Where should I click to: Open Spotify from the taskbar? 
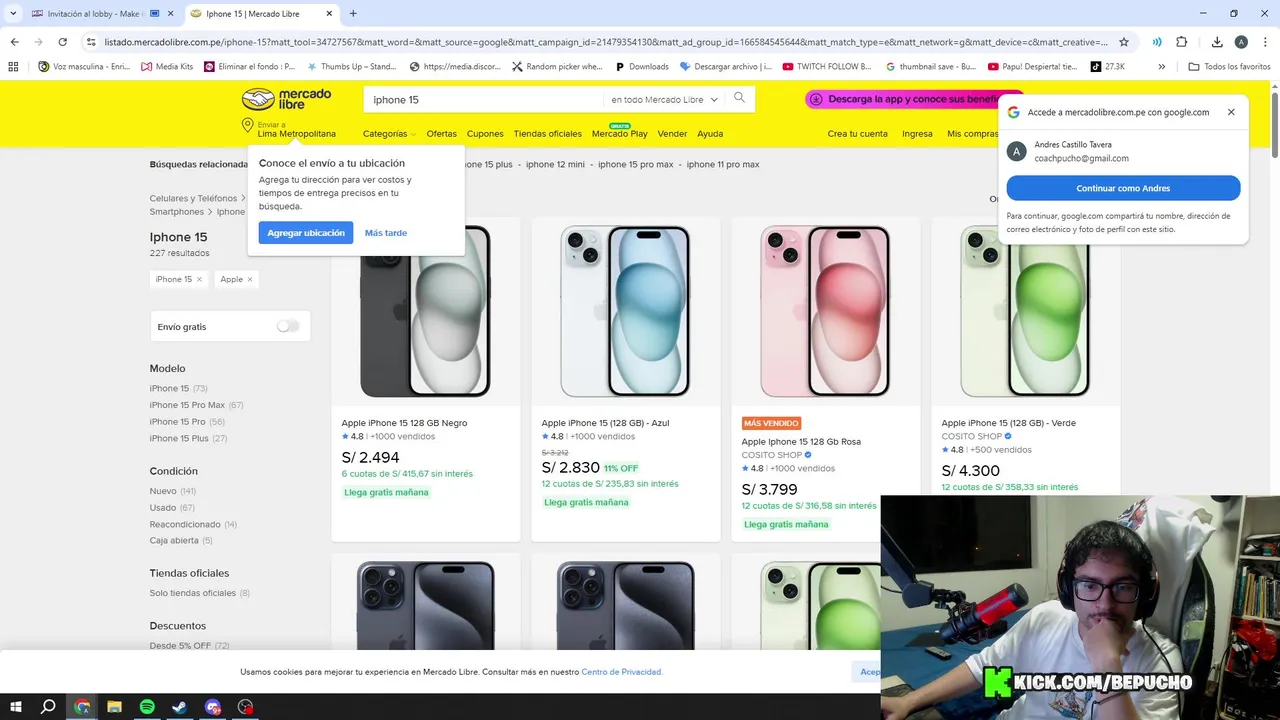tap(147, 707)
